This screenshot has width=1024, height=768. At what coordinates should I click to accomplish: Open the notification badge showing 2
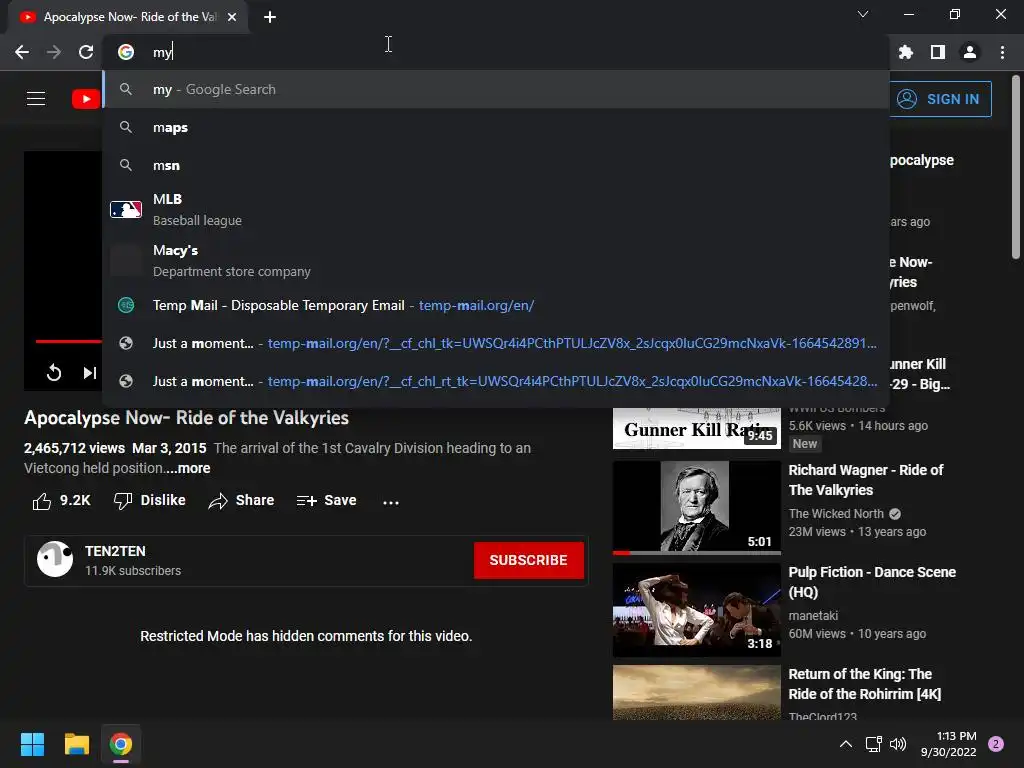pyautogui.click(x=996, y=744)
